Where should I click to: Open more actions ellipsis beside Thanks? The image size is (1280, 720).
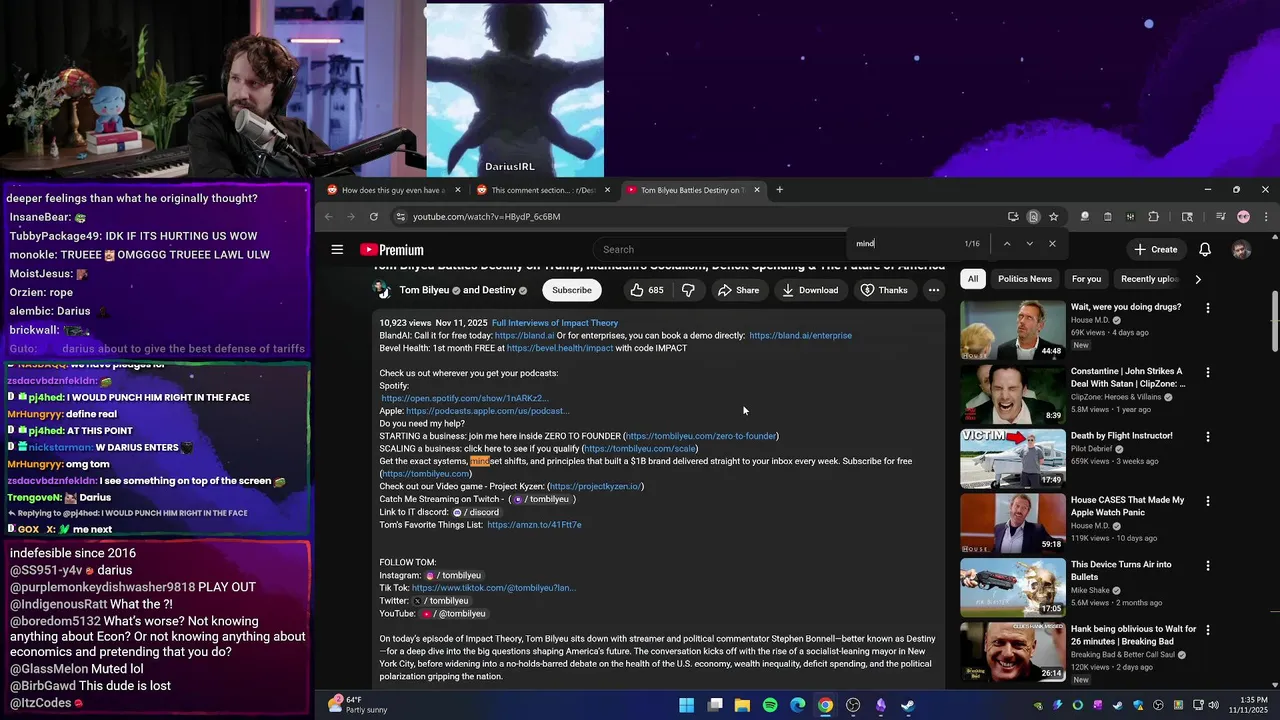tap(933, 290)
